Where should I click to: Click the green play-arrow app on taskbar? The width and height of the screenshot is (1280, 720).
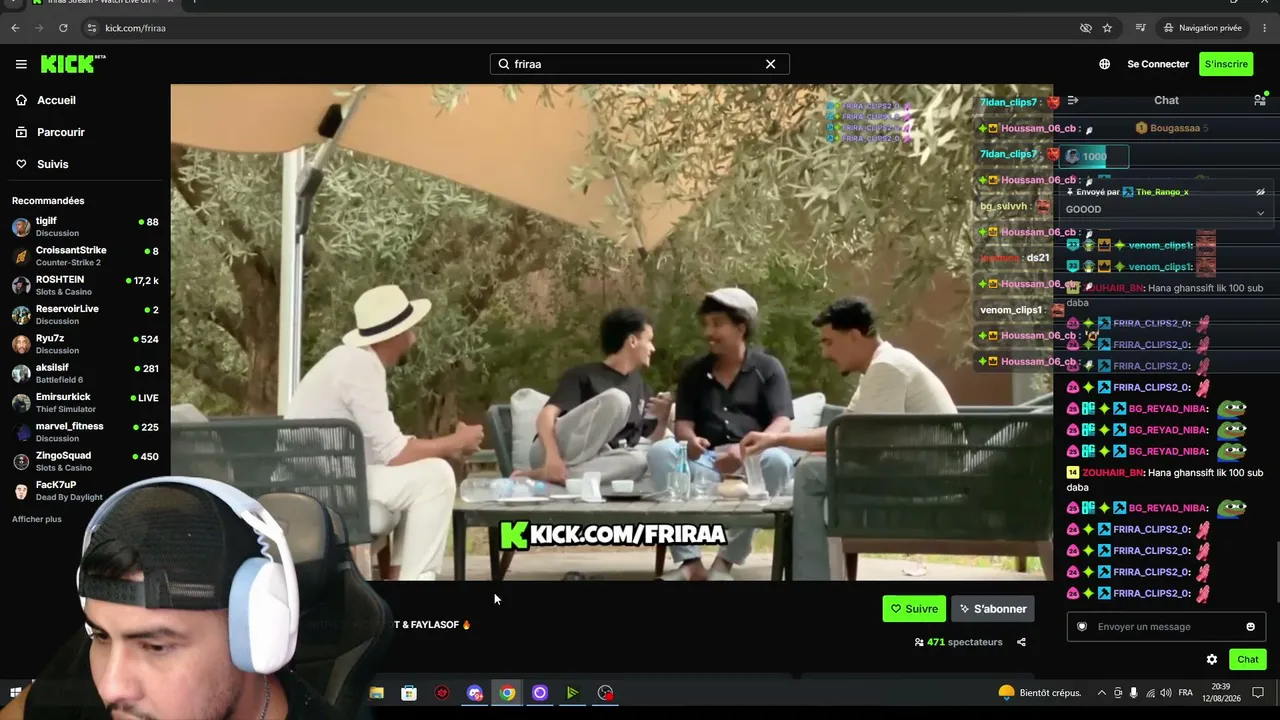572,693
